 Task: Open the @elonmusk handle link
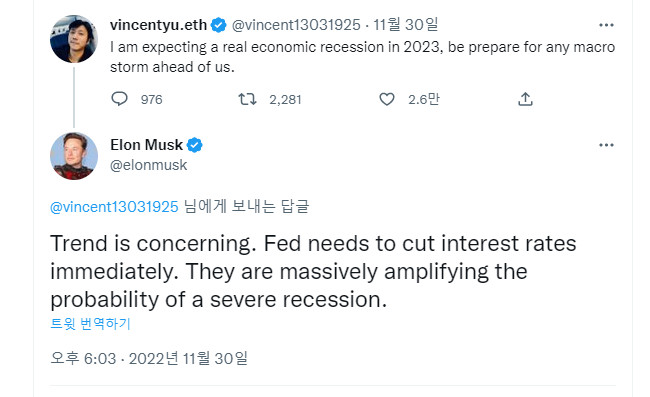(148, 165)
